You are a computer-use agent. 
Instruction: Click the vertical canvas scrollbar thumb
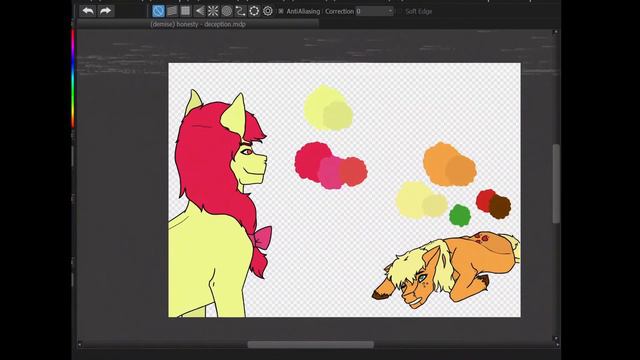[x=556, y=184]
